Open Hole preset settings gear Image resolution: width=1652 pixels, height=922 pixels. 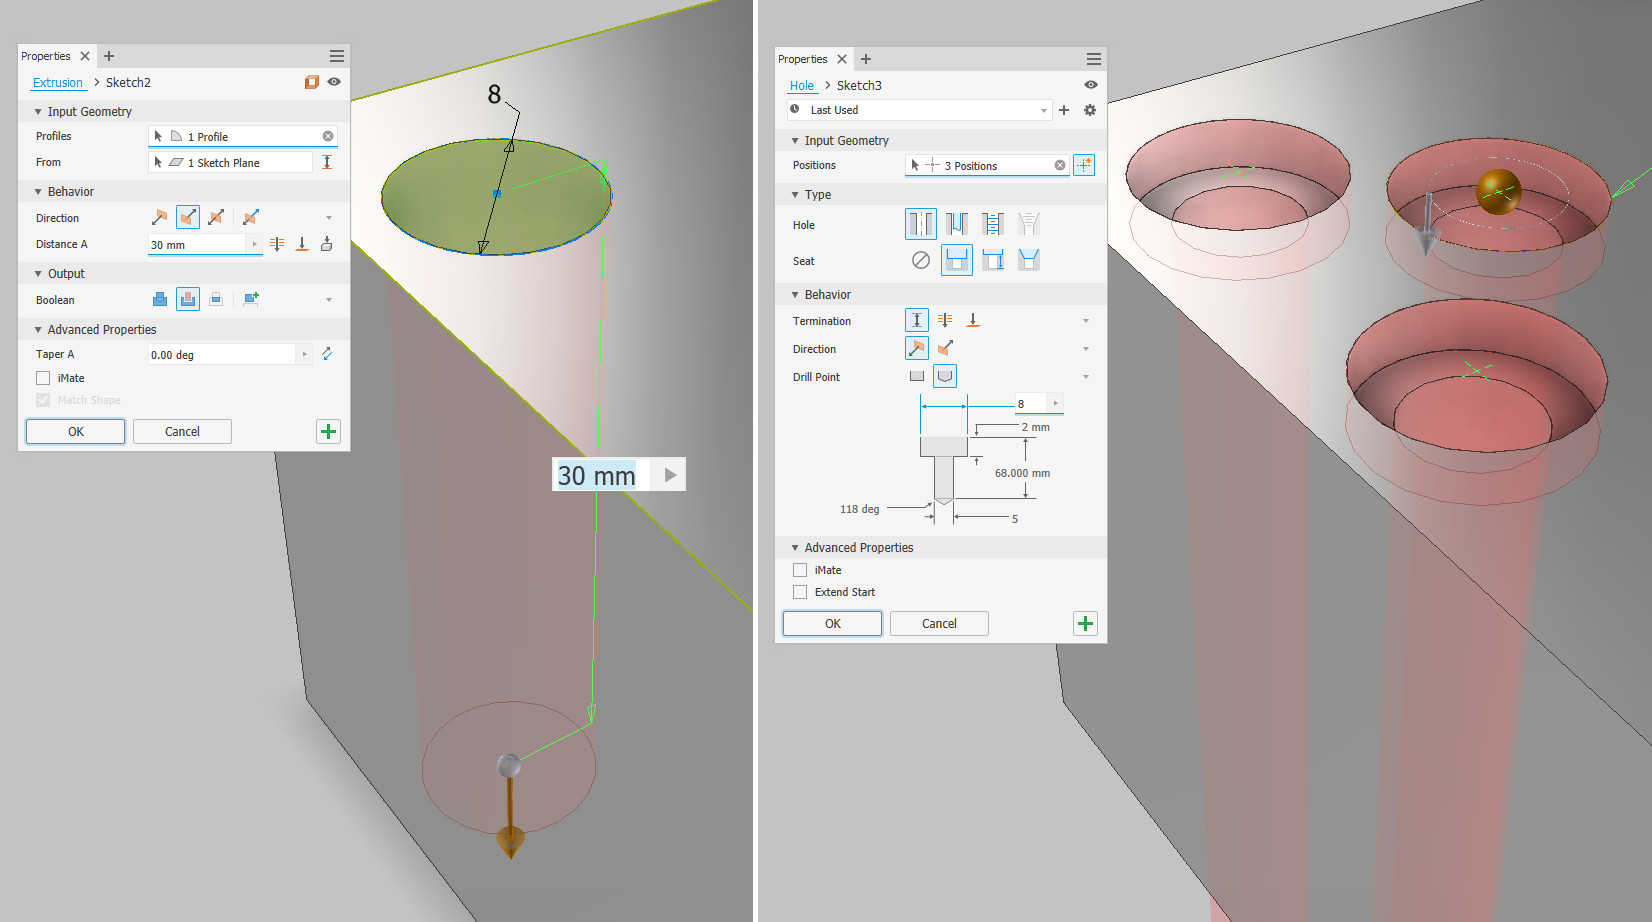[1090, 110]
